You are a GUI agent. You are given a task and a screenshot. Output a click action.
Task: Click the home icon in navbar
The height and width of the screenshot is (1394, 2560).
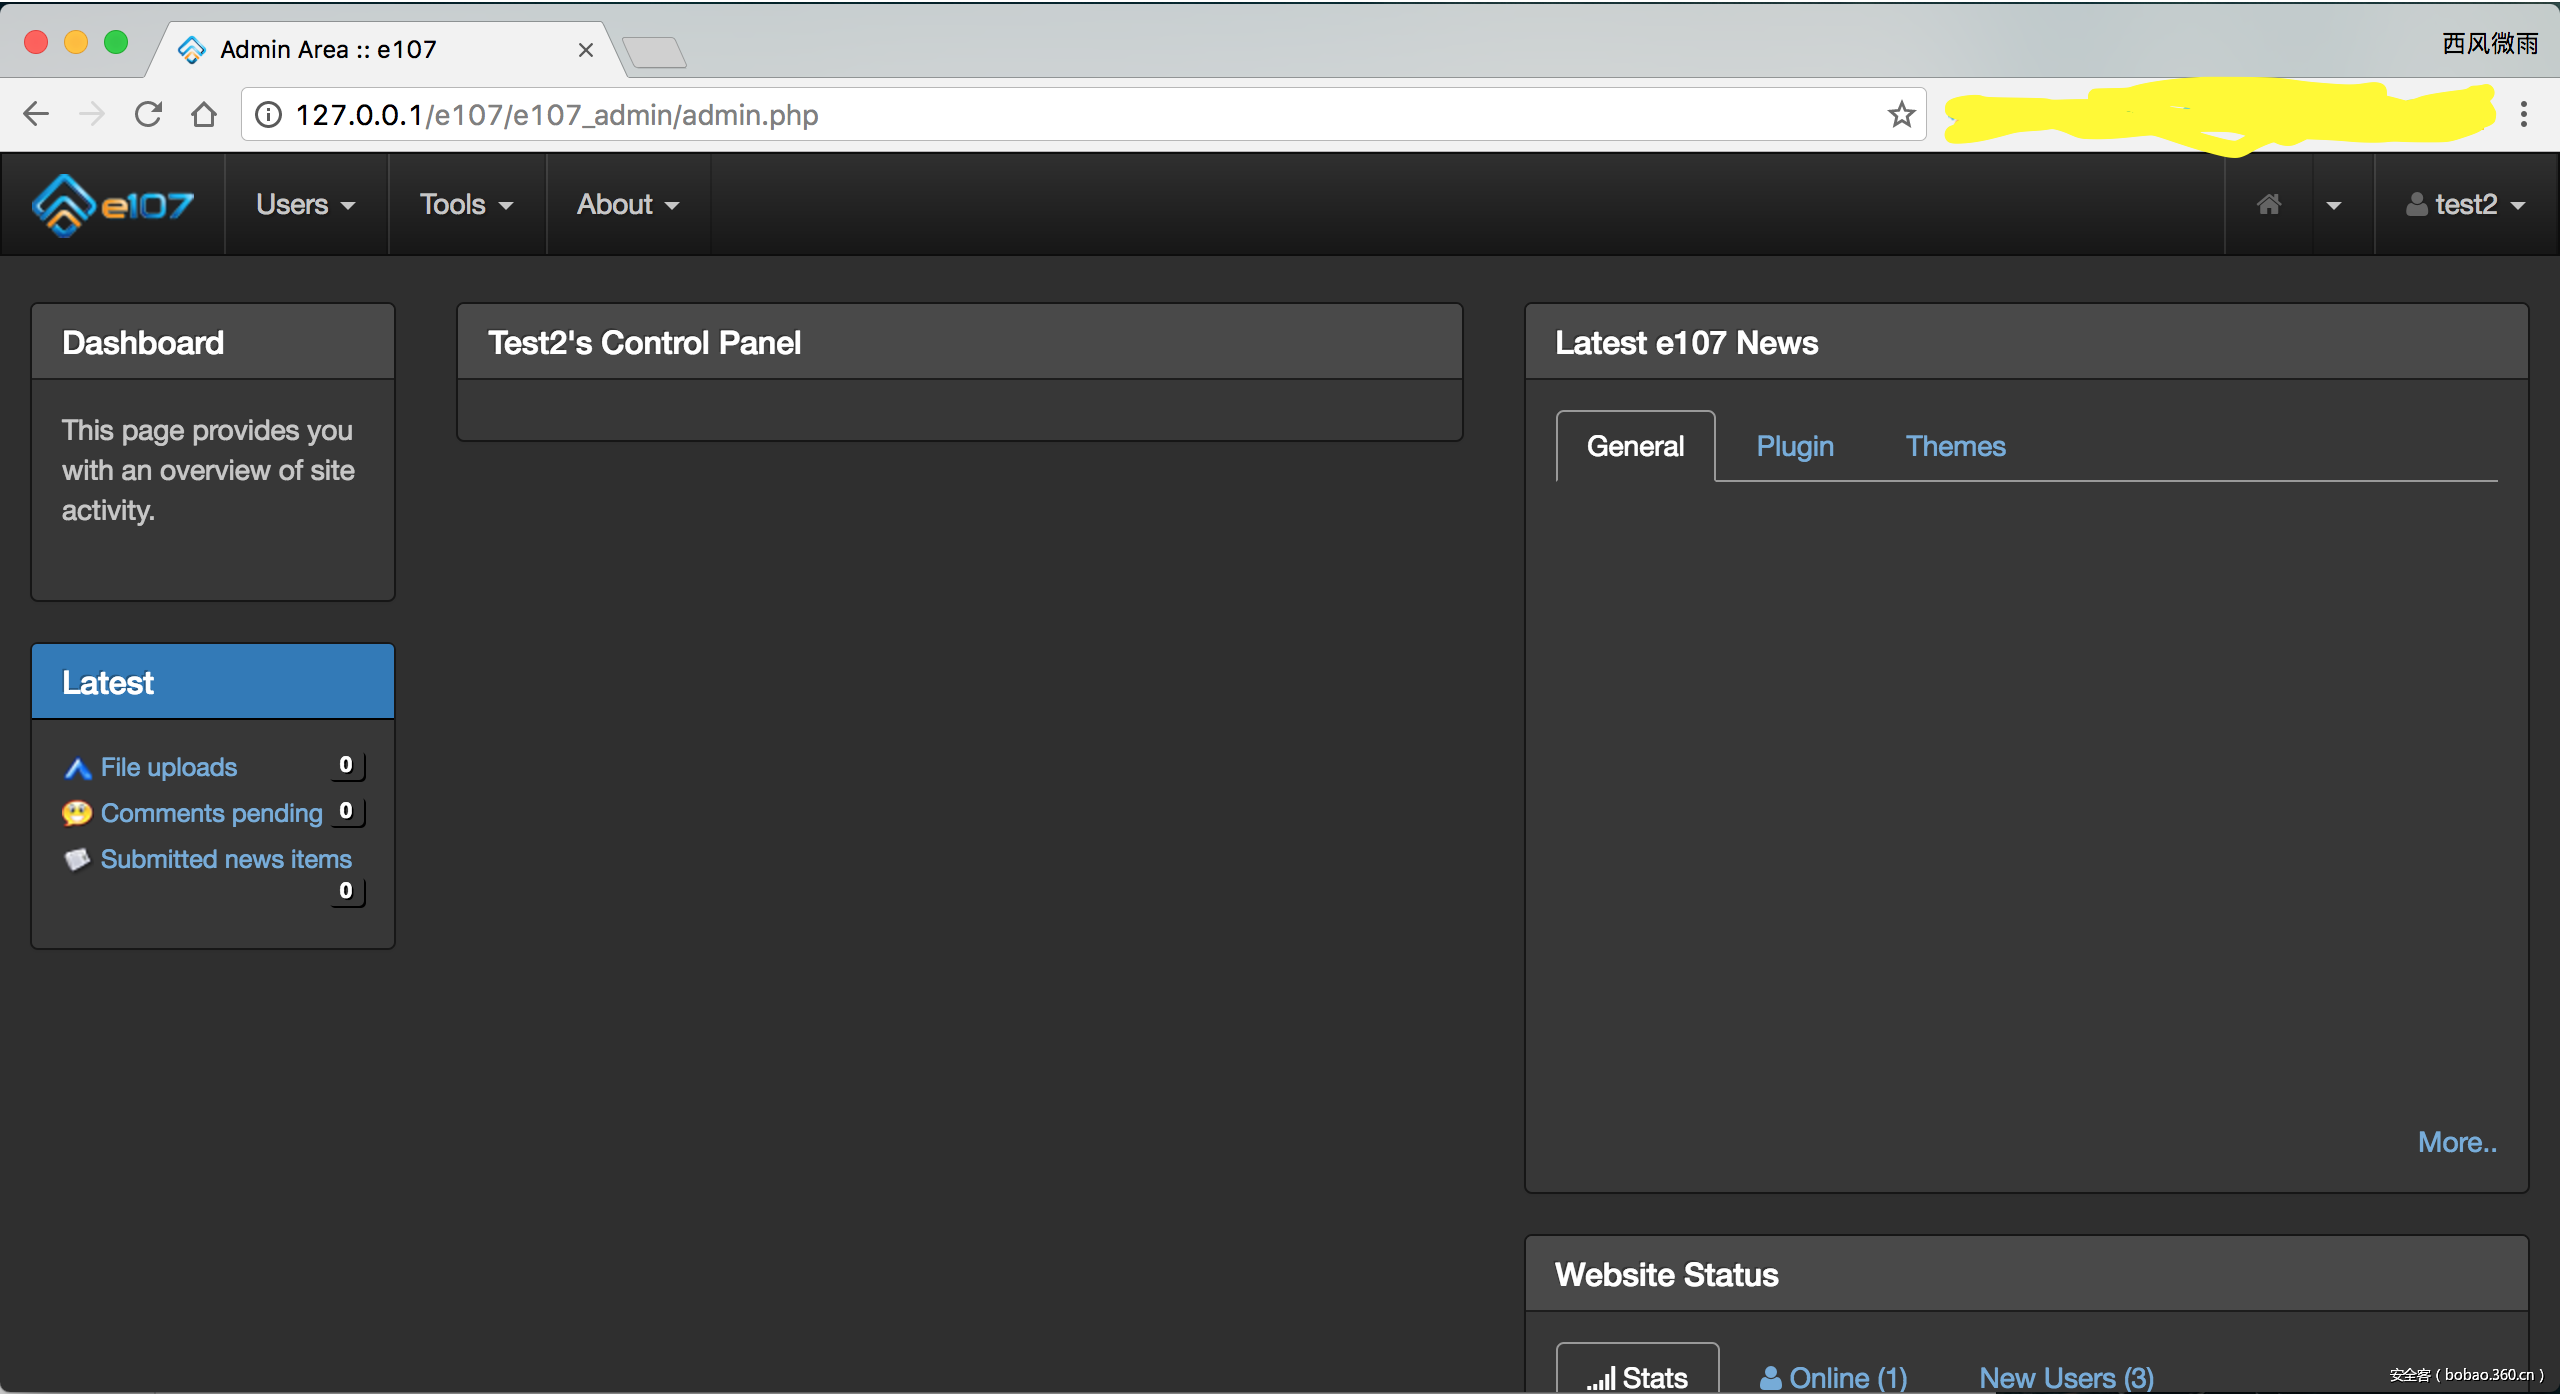tap(2269, 205)
